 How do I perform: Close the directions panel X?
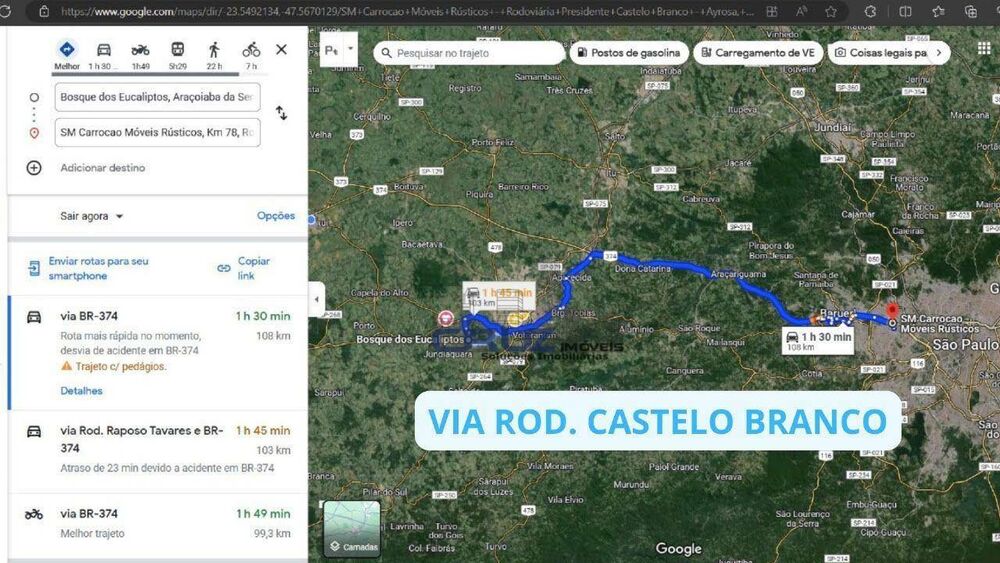281,49
